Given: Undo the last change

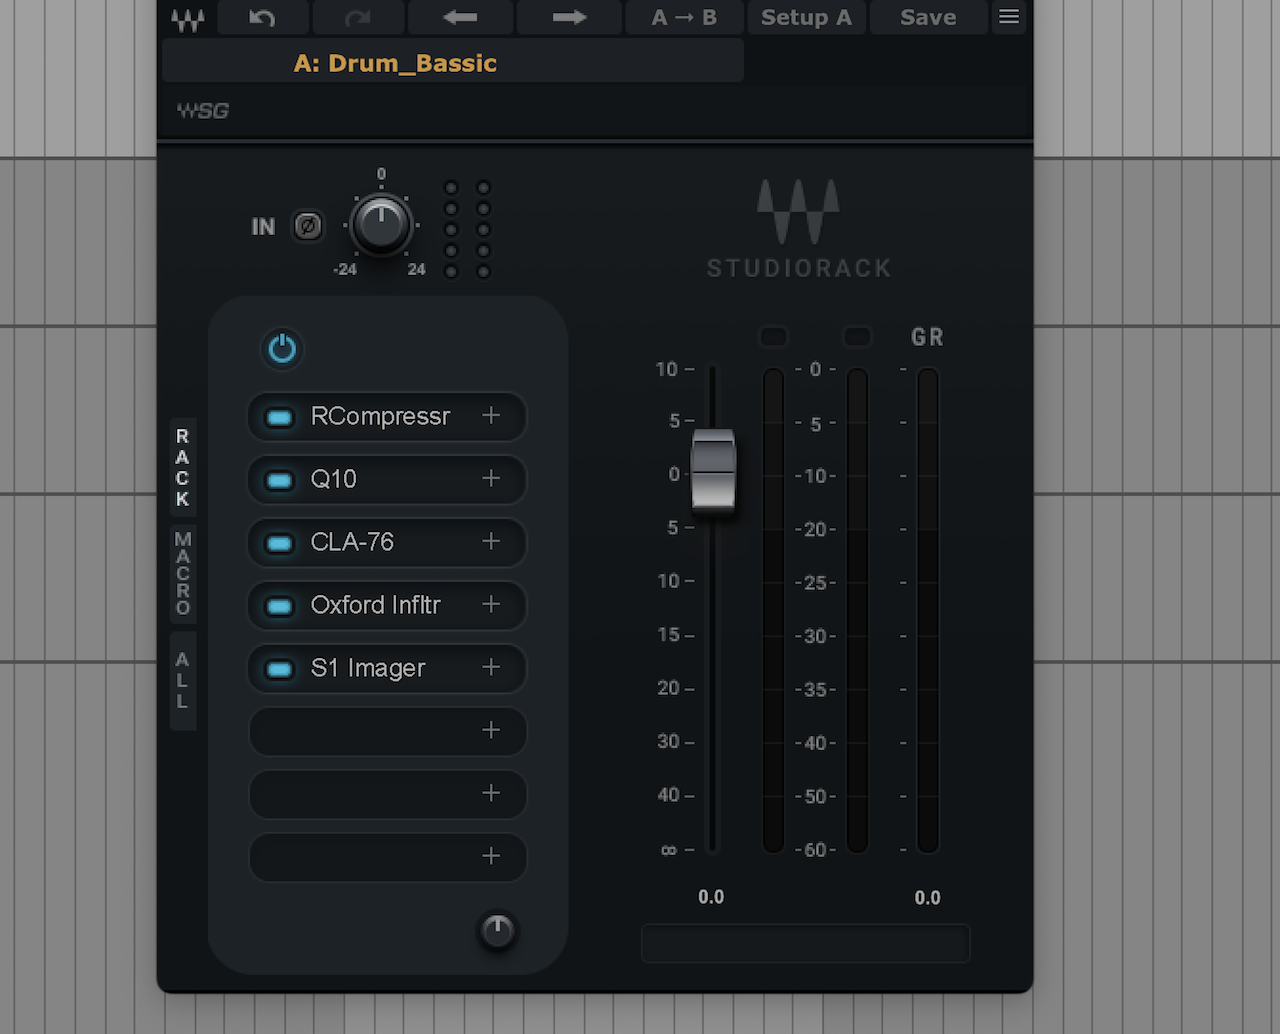Looking at the screenshot, I should point(262,17).
